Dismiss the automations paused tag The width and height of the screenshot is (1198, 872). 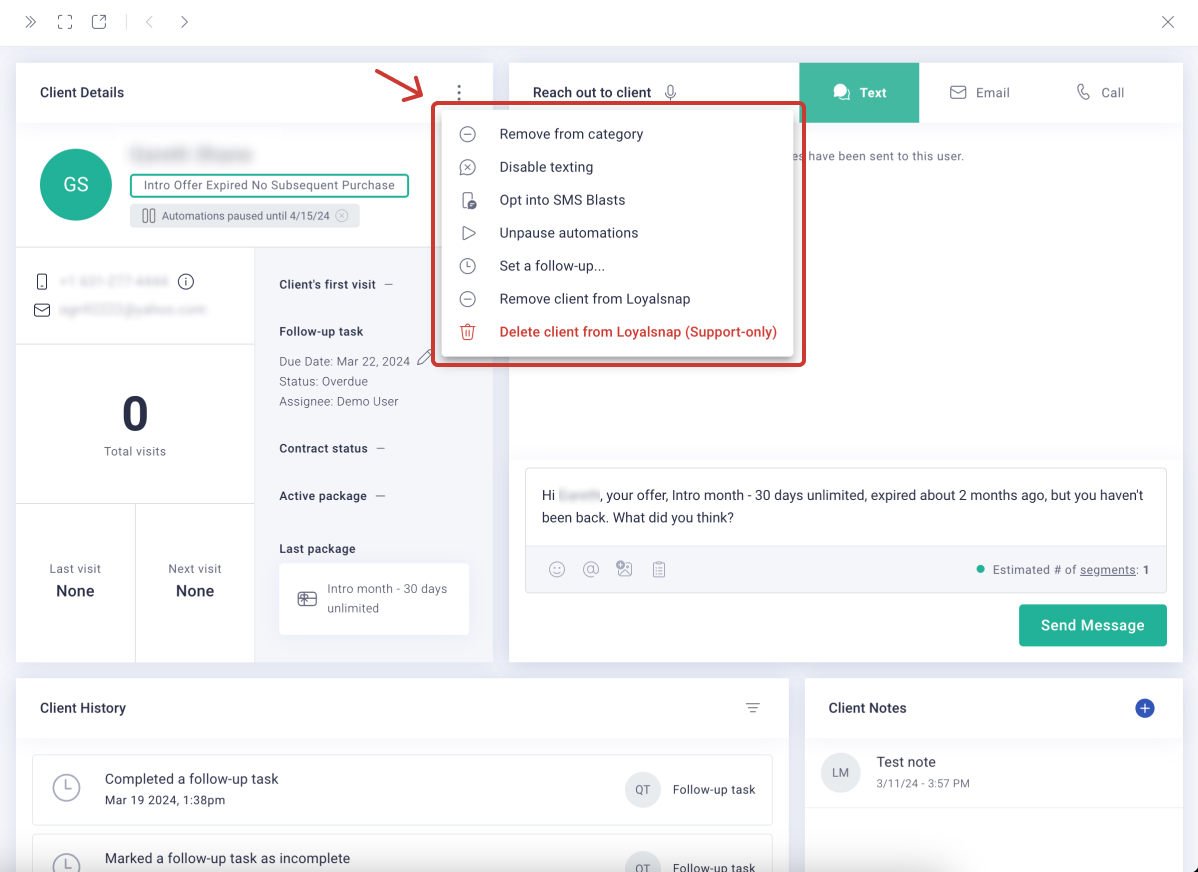pyautogui.click(x=342, y=216)
